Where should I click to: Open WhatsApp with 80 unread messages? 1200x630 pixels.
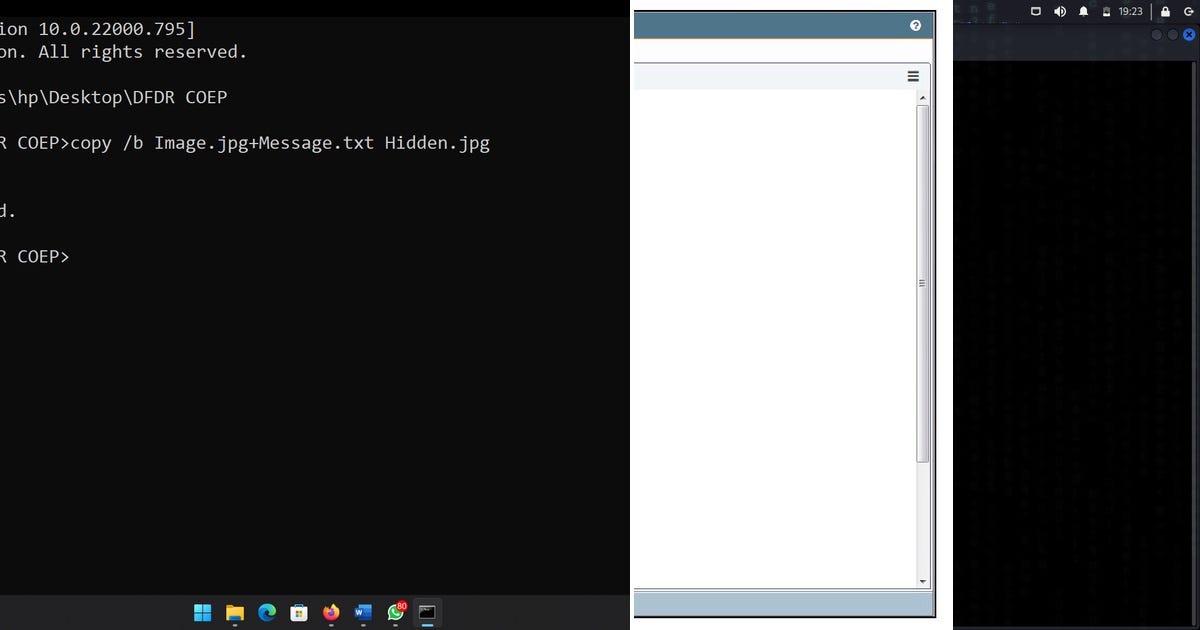(x=395, y=612)
